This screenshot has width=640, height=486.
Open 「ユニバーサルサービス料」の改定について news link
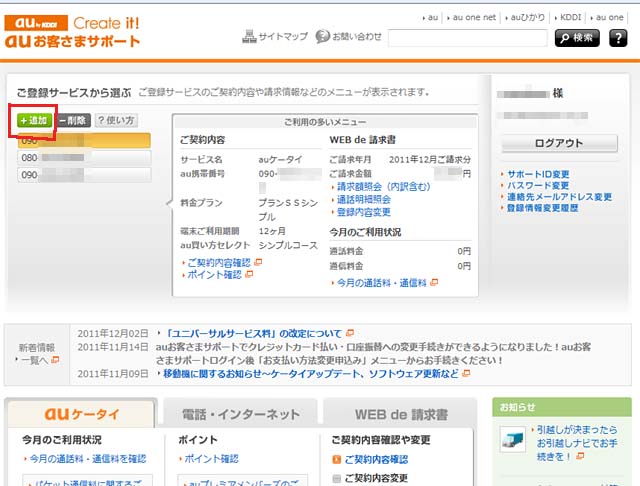click(253, 333)
